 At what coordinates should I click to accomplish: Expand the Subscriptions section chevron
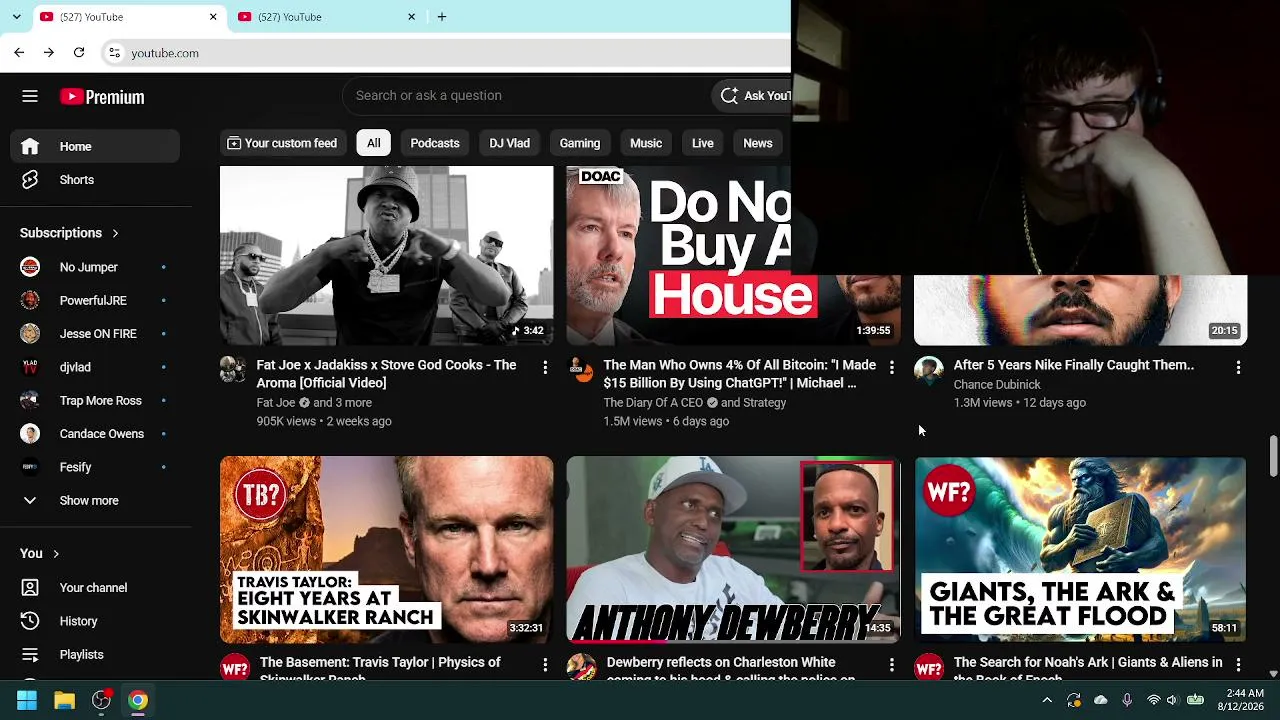click(x=115, y=233)
